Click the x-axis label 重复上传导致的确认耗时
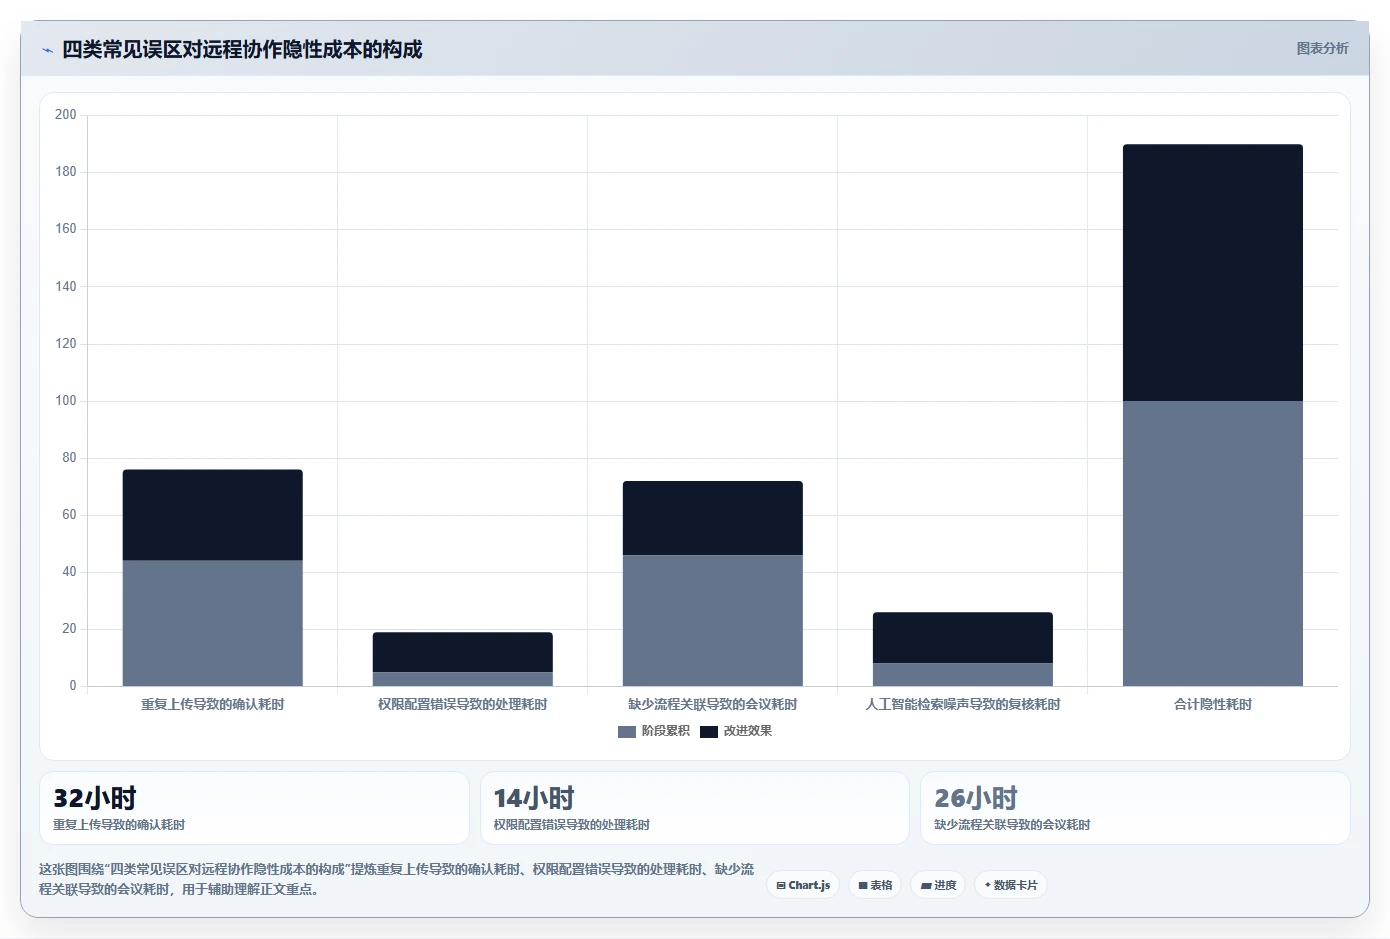Image resolution: width=1390 pixels, height=939 pixels. click(x=213, y=704)
